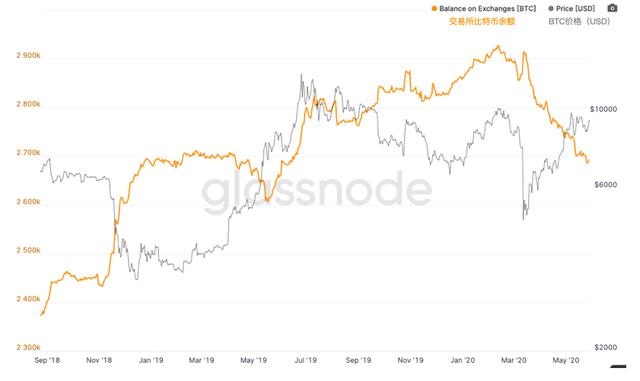
Task: Click the $2000 right axis label
Action: click(x=606, y=348)
